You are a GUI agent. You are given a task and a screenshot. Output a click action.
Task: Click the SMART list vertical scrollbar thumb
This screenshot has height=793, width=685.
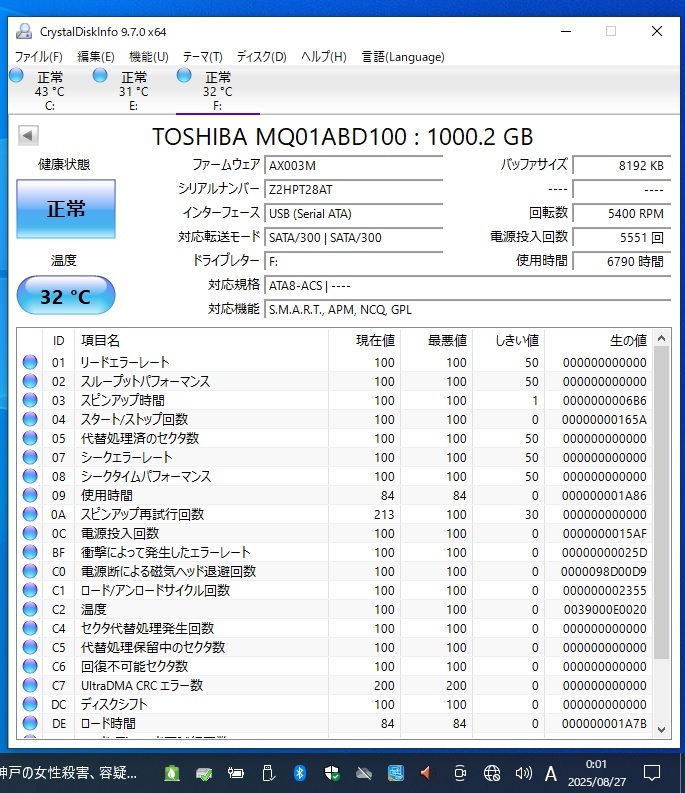pyautogui.click(x=661, y=503)
